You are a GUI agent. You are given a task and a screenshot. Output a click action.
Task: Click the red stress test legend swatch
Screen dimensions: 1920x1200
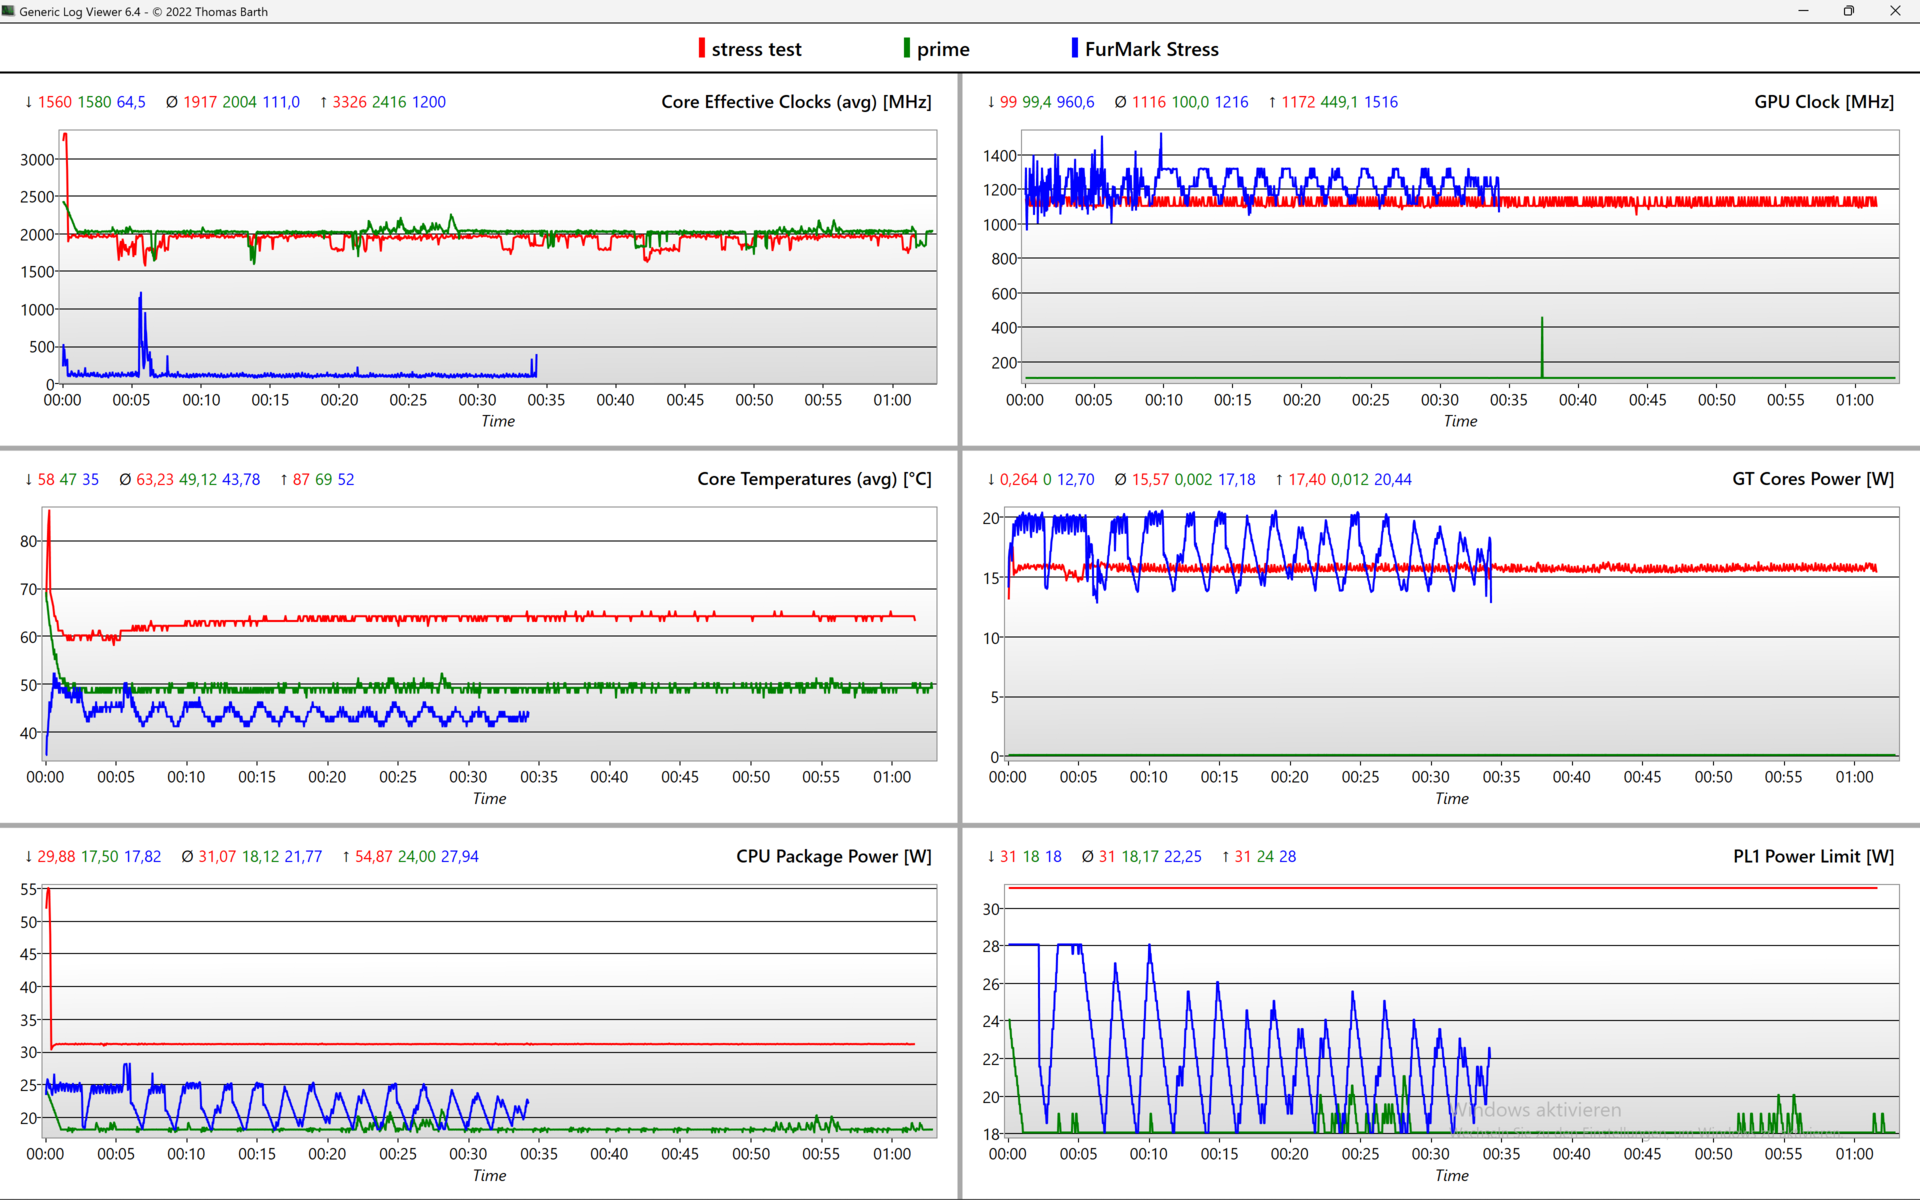click(x=701, y=49)
